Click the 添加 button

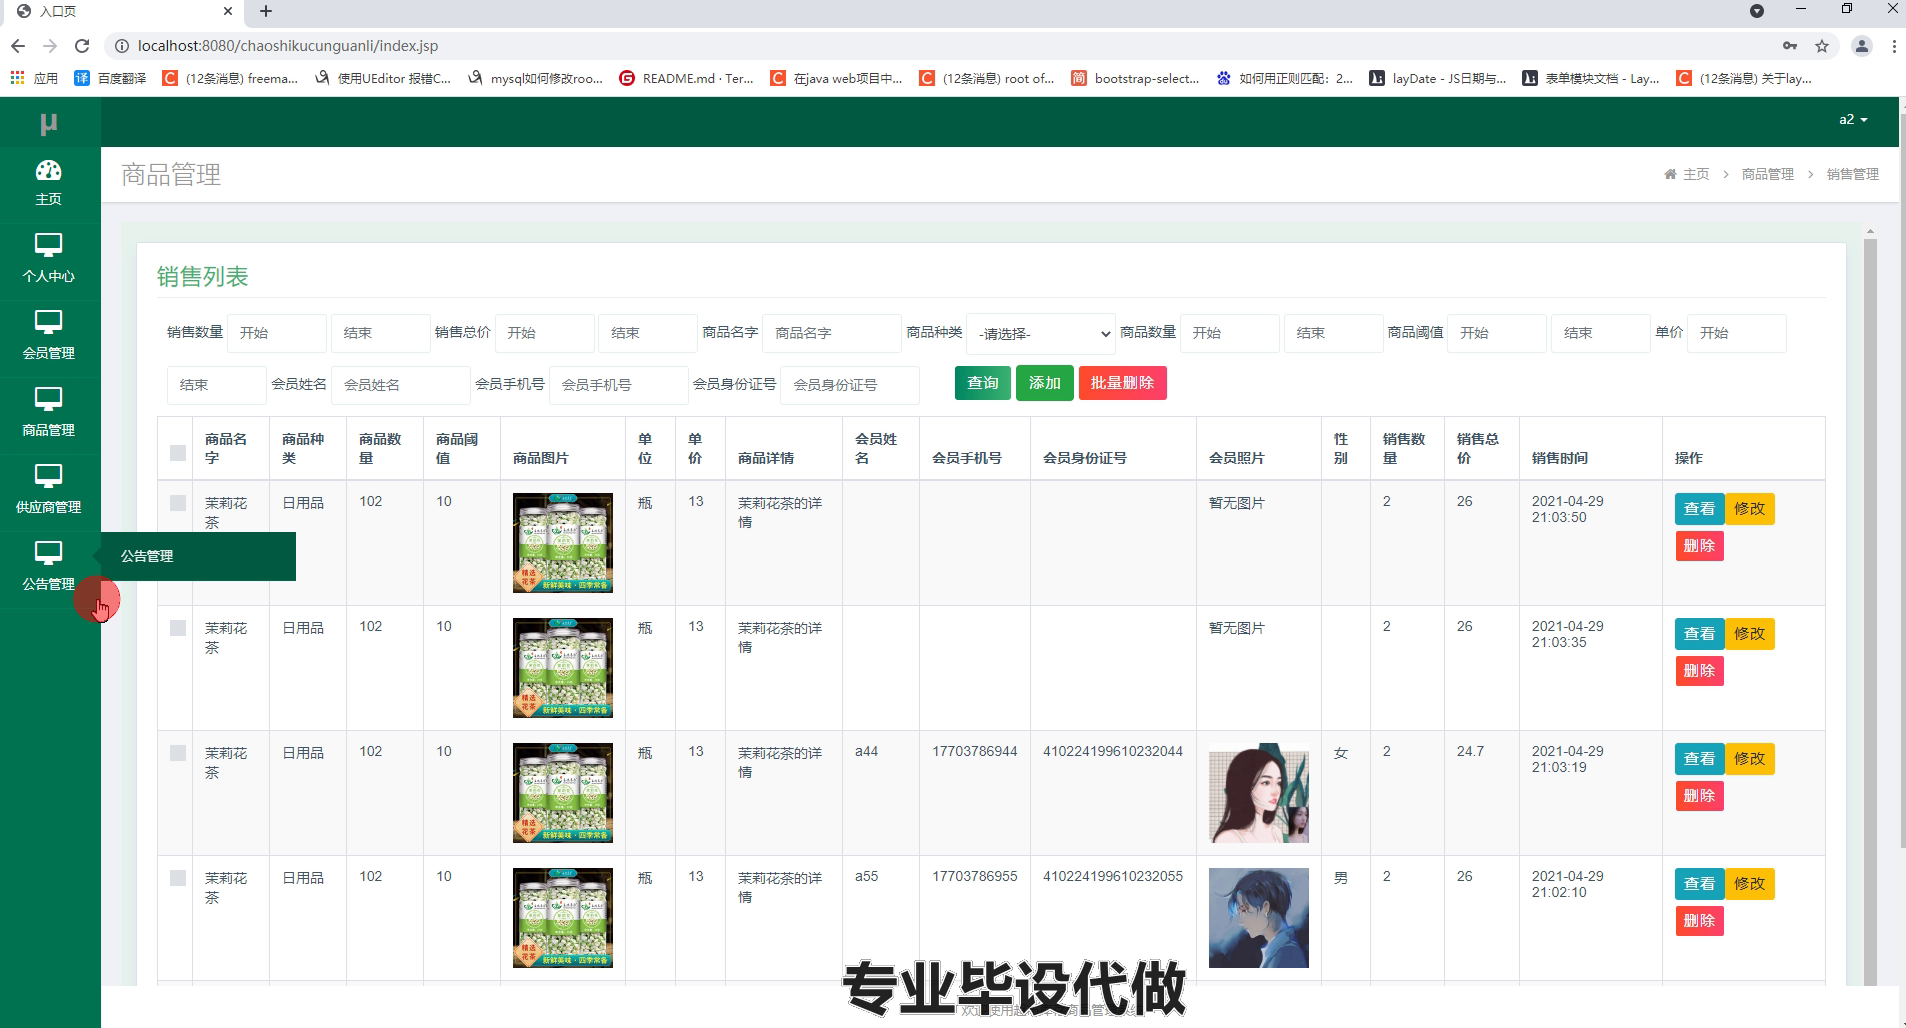pos(1045,383)
